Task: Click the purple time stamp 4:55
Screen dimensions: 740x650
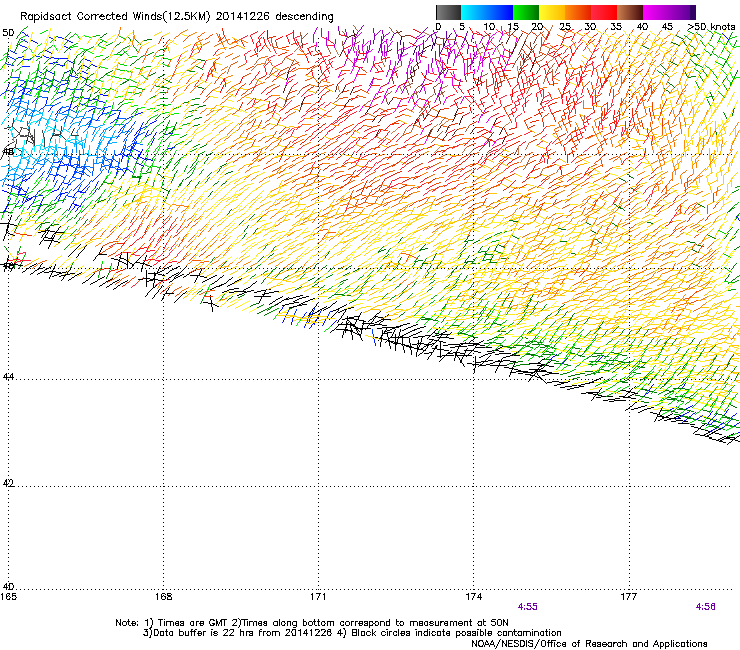Action: click(527, 607)
